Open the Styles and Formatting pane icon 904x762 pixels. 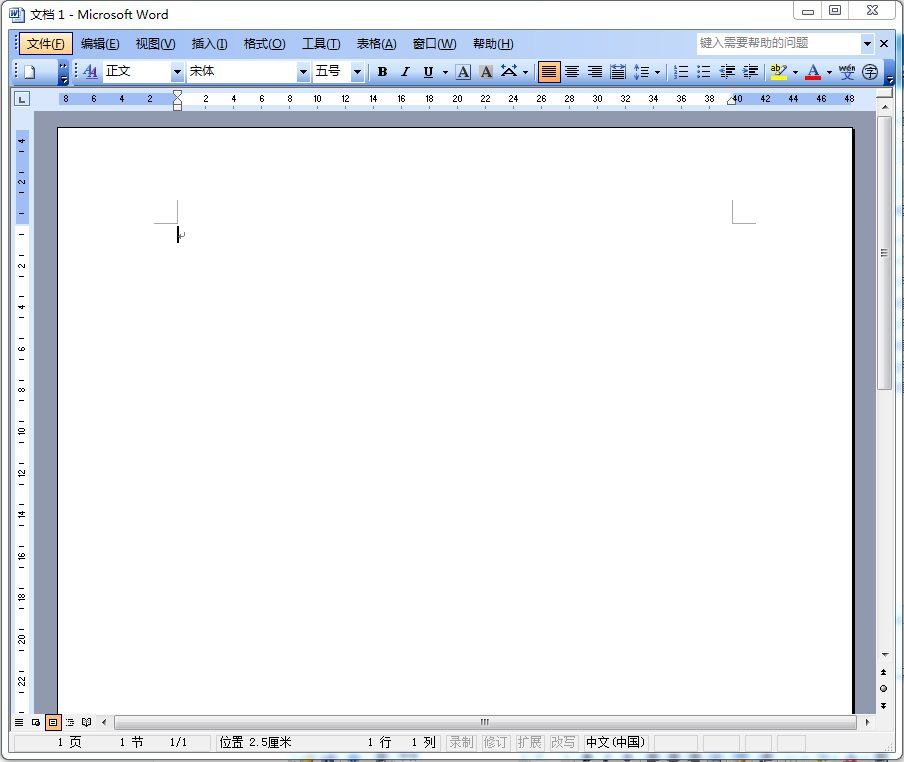(x=91, y=71)
